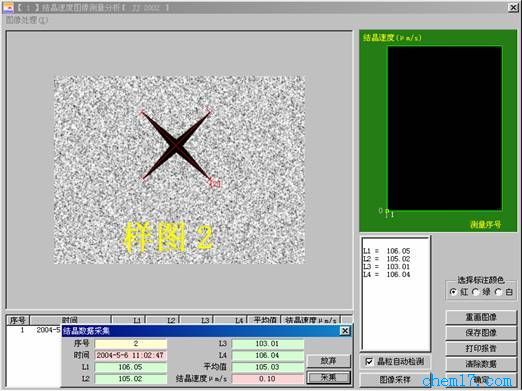This screenshot has width=522, height=391.
Task: Click the black crystal cross center in the image
Action: pos(176,145)
